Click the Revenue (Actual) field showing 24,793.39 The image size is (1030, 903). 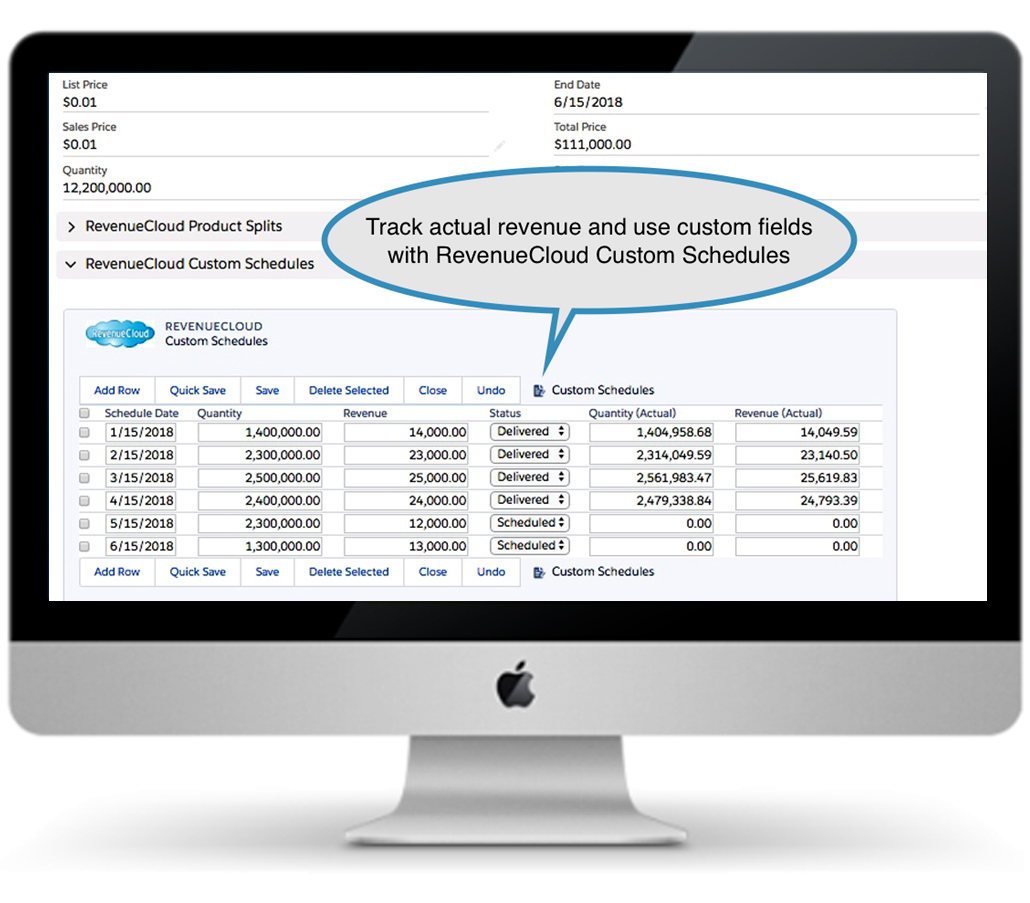797,500
